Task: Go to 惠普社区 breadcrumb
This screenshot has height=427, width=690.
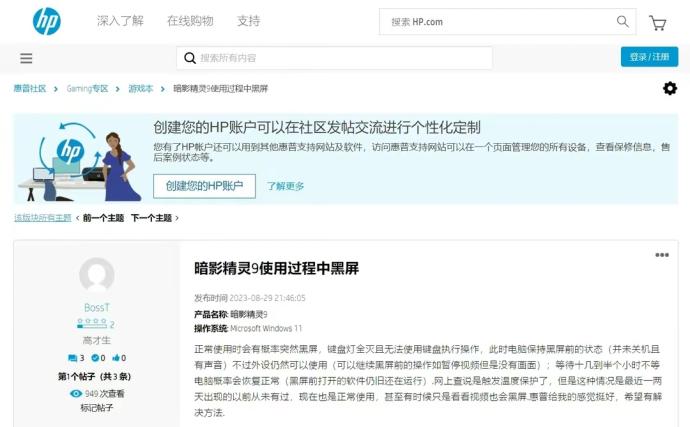Action: [30, 88]
